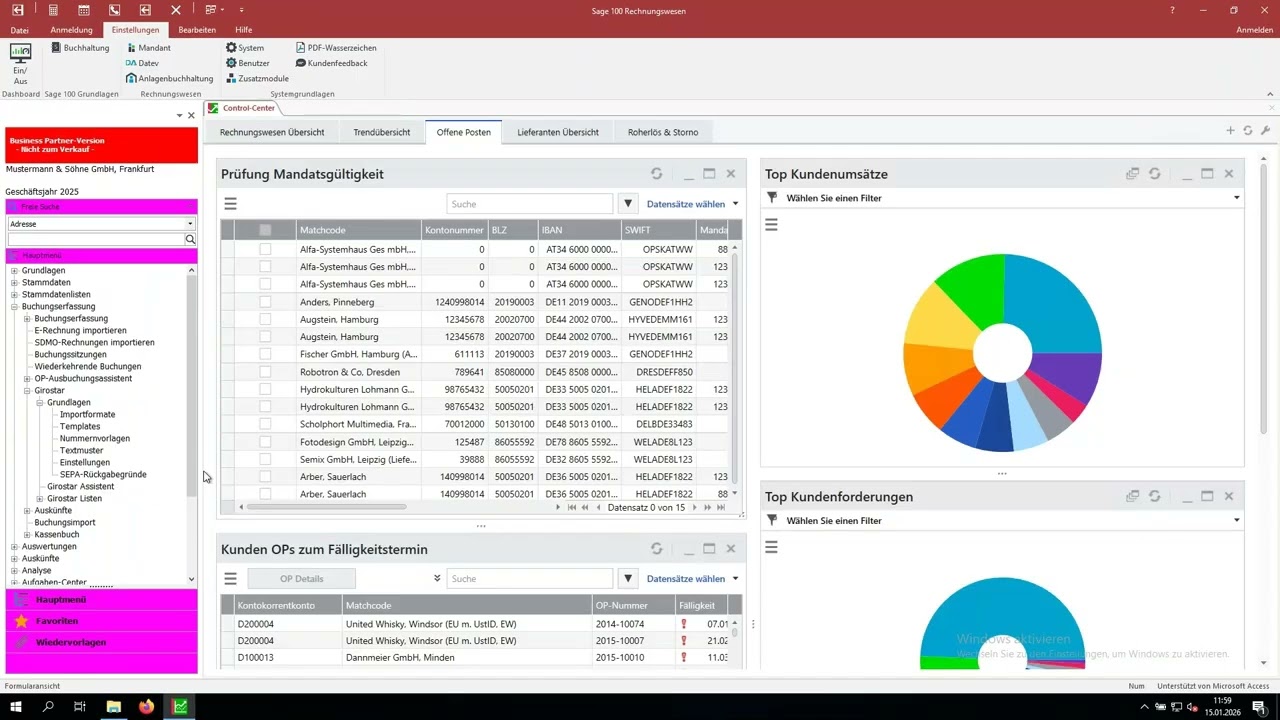This screenshot has height=720, width=1280.
Task: Open the System settings gear
Action: (x=245, y=48)
